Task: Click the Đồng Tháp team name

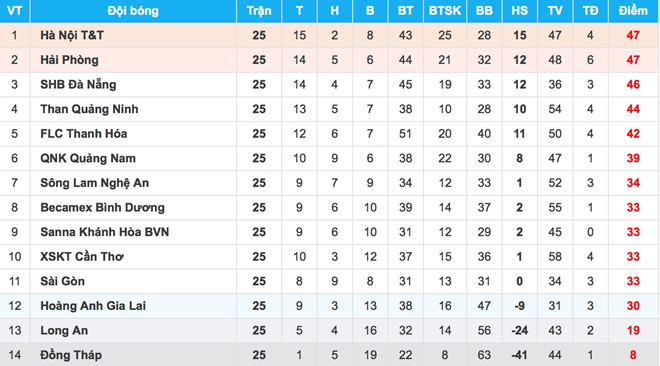Action: 71,355
